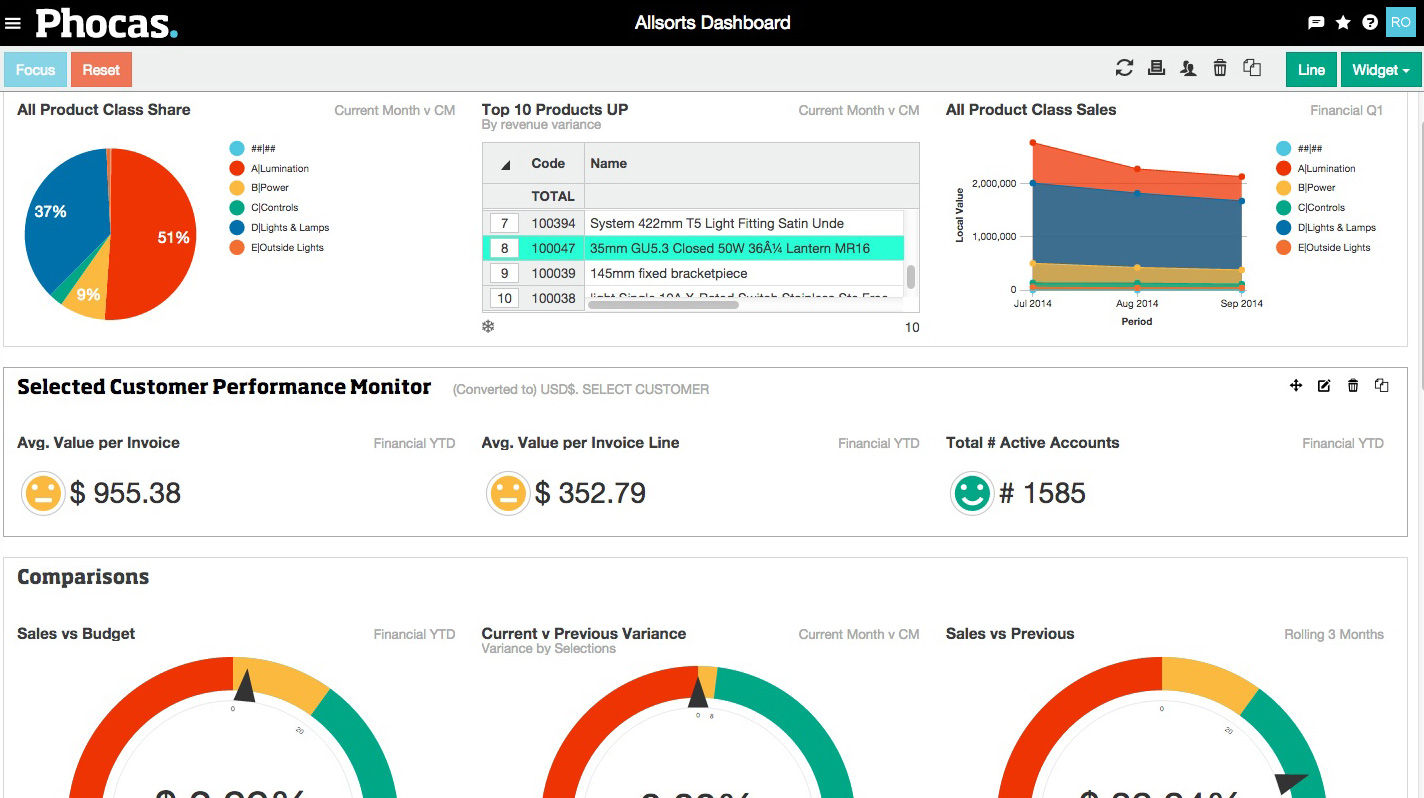Select row 7 code 100394
Viewport: 1424px width, 798px height.
pyautogui.click(x=693, y=223)
